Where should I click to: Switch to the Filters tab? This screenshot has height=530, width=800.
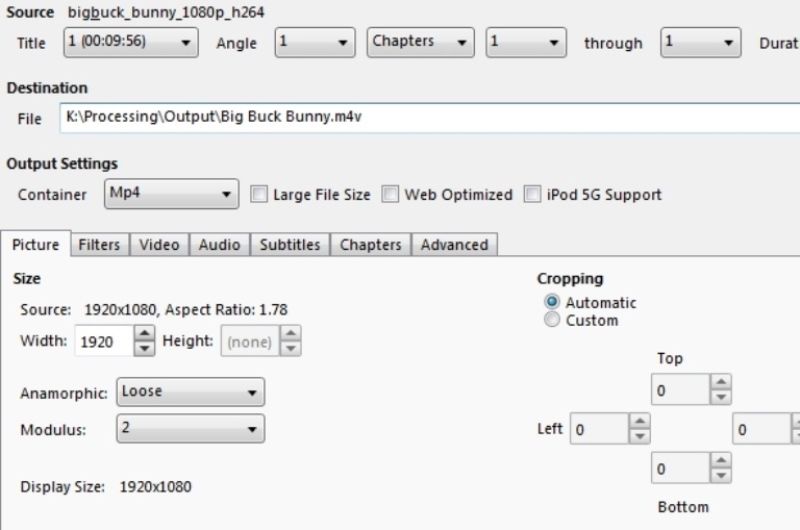pyautogui.click(x=99, y=245)
